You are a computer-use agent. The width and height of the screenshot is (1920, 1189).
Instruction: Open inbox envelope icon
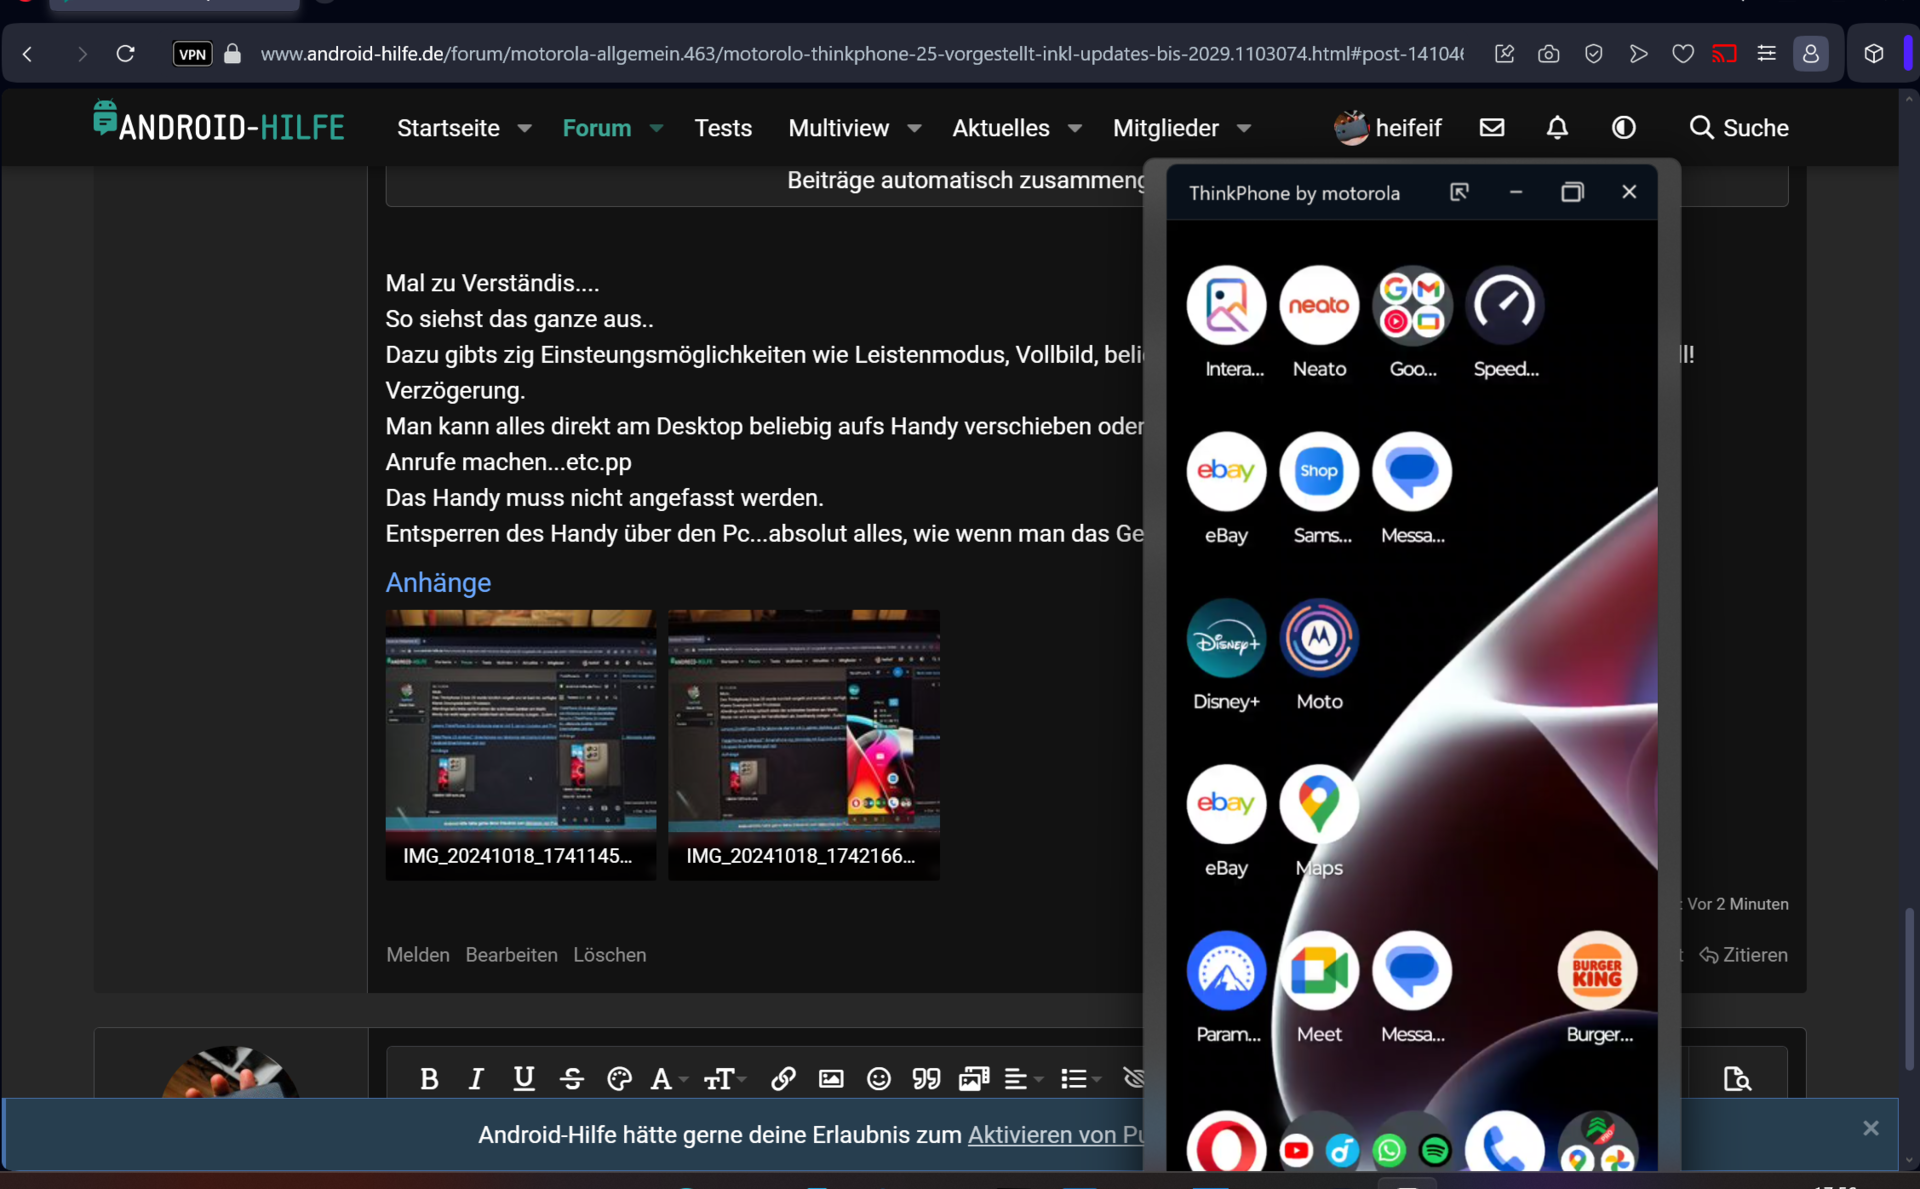point(1491,128)
